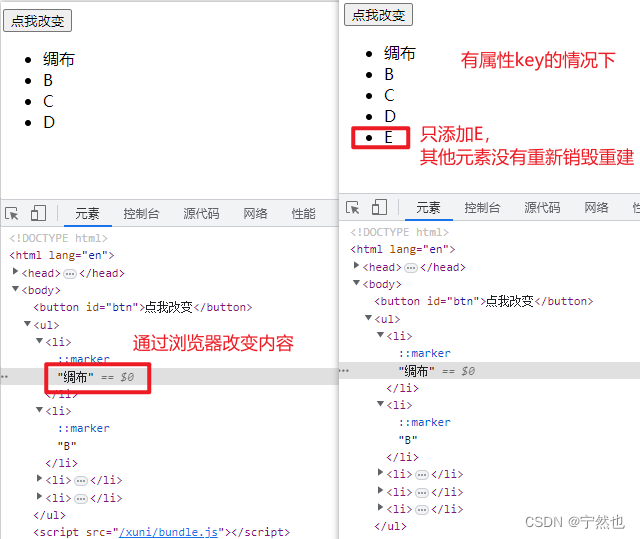
Task: Open the 控制台 tab in left DevTools
Action: pos(141,213)
